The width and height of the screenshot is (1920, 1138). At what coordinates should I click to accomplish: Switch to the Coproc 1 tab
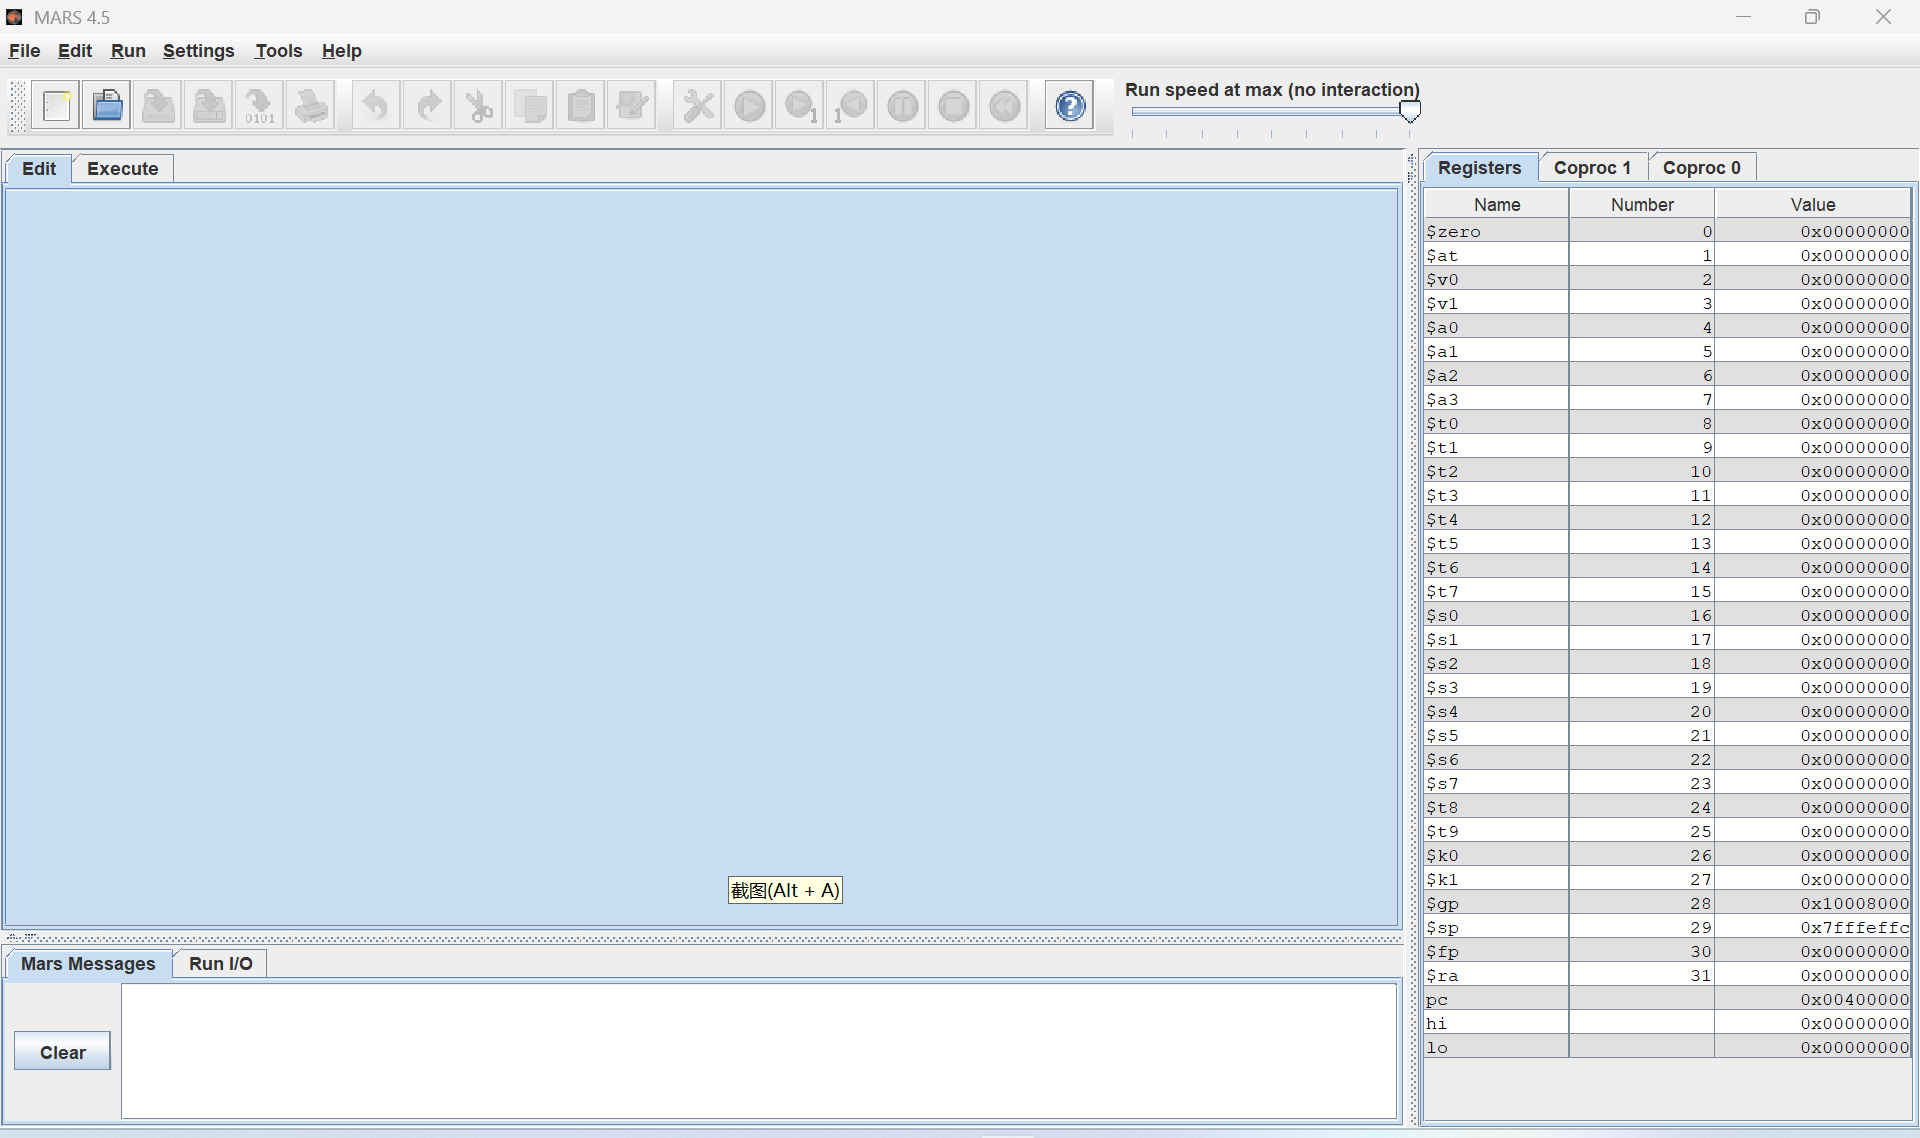(1591, 168)
